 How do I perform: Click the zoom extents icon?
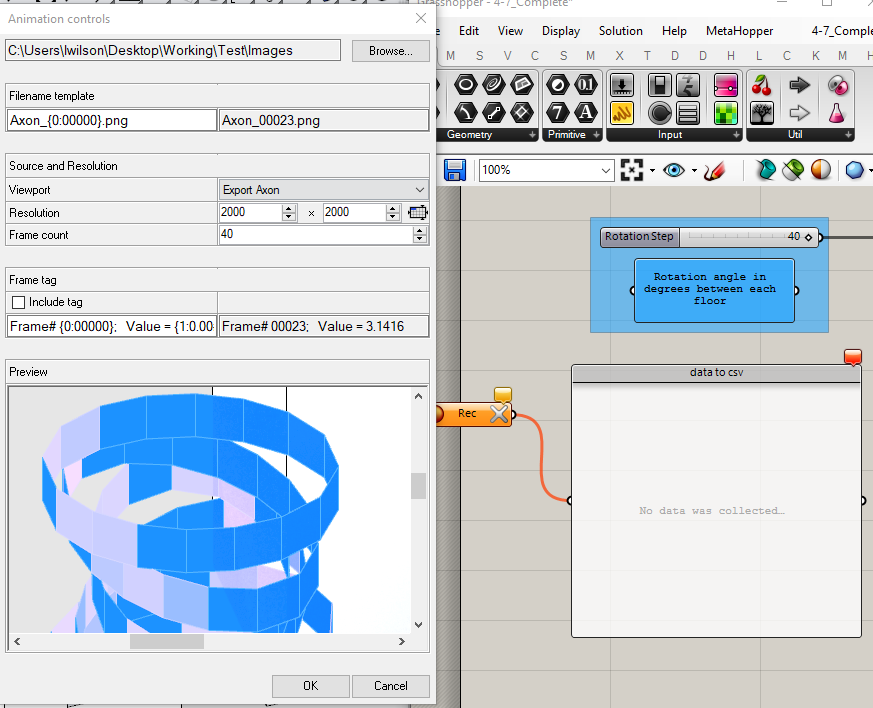[631, 170]
